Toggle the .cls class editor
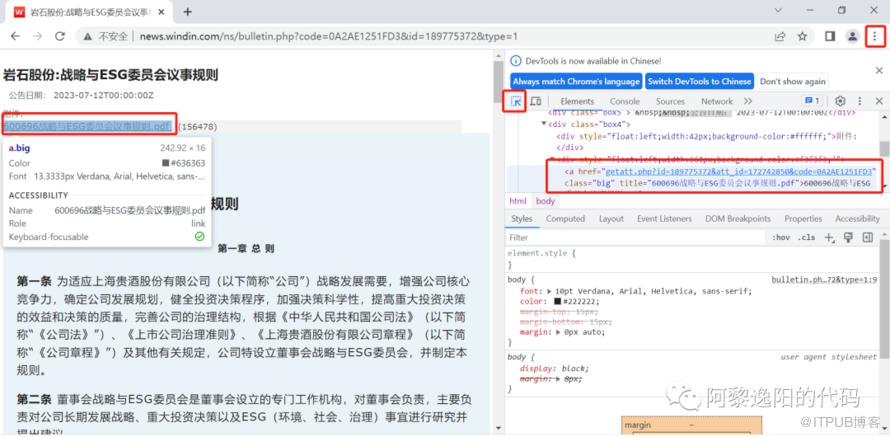Viewport: 890px width, 437px height. 807,238
